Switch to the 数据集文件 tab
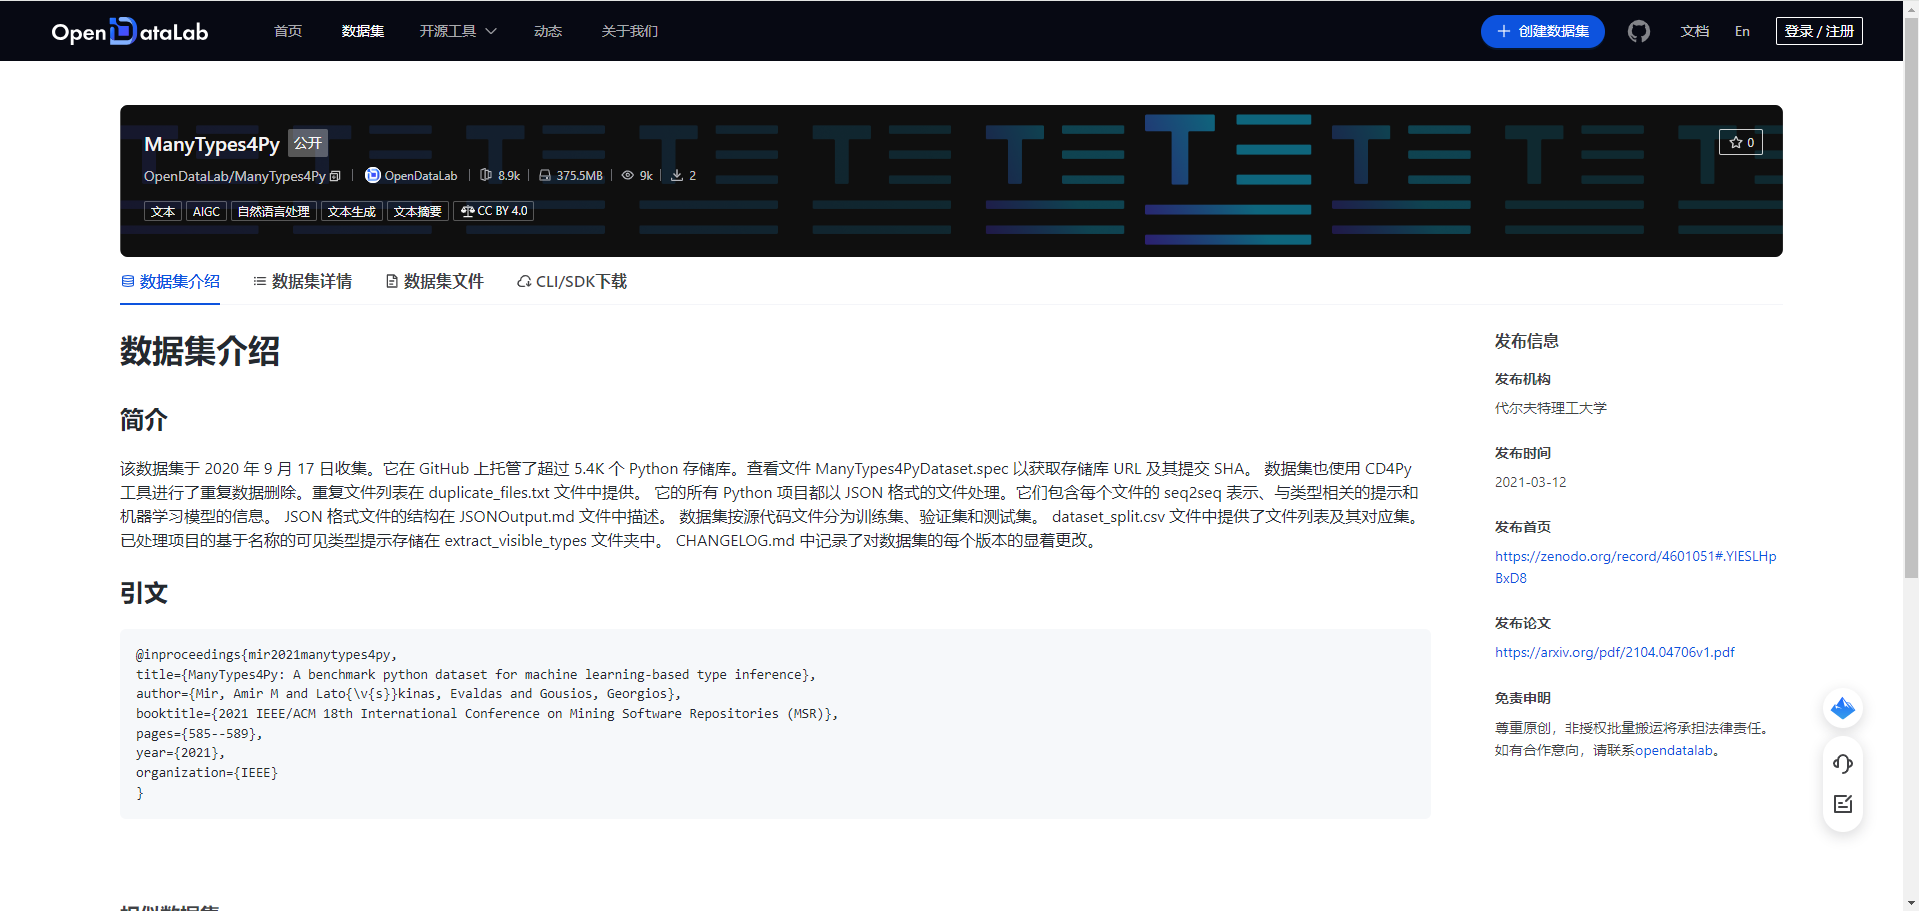This screenshot has width=1919, height=911. pos(434,282)
